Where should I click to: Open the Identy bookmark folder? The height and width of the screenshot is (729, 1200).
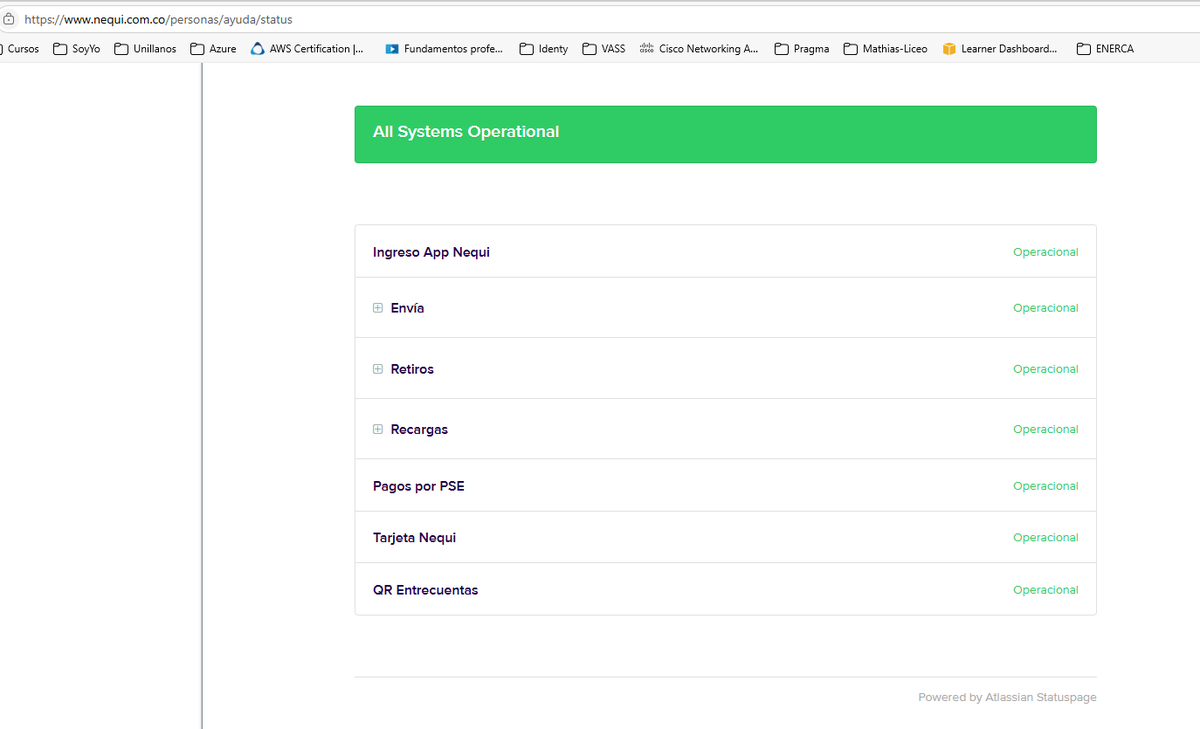[544, 49]
